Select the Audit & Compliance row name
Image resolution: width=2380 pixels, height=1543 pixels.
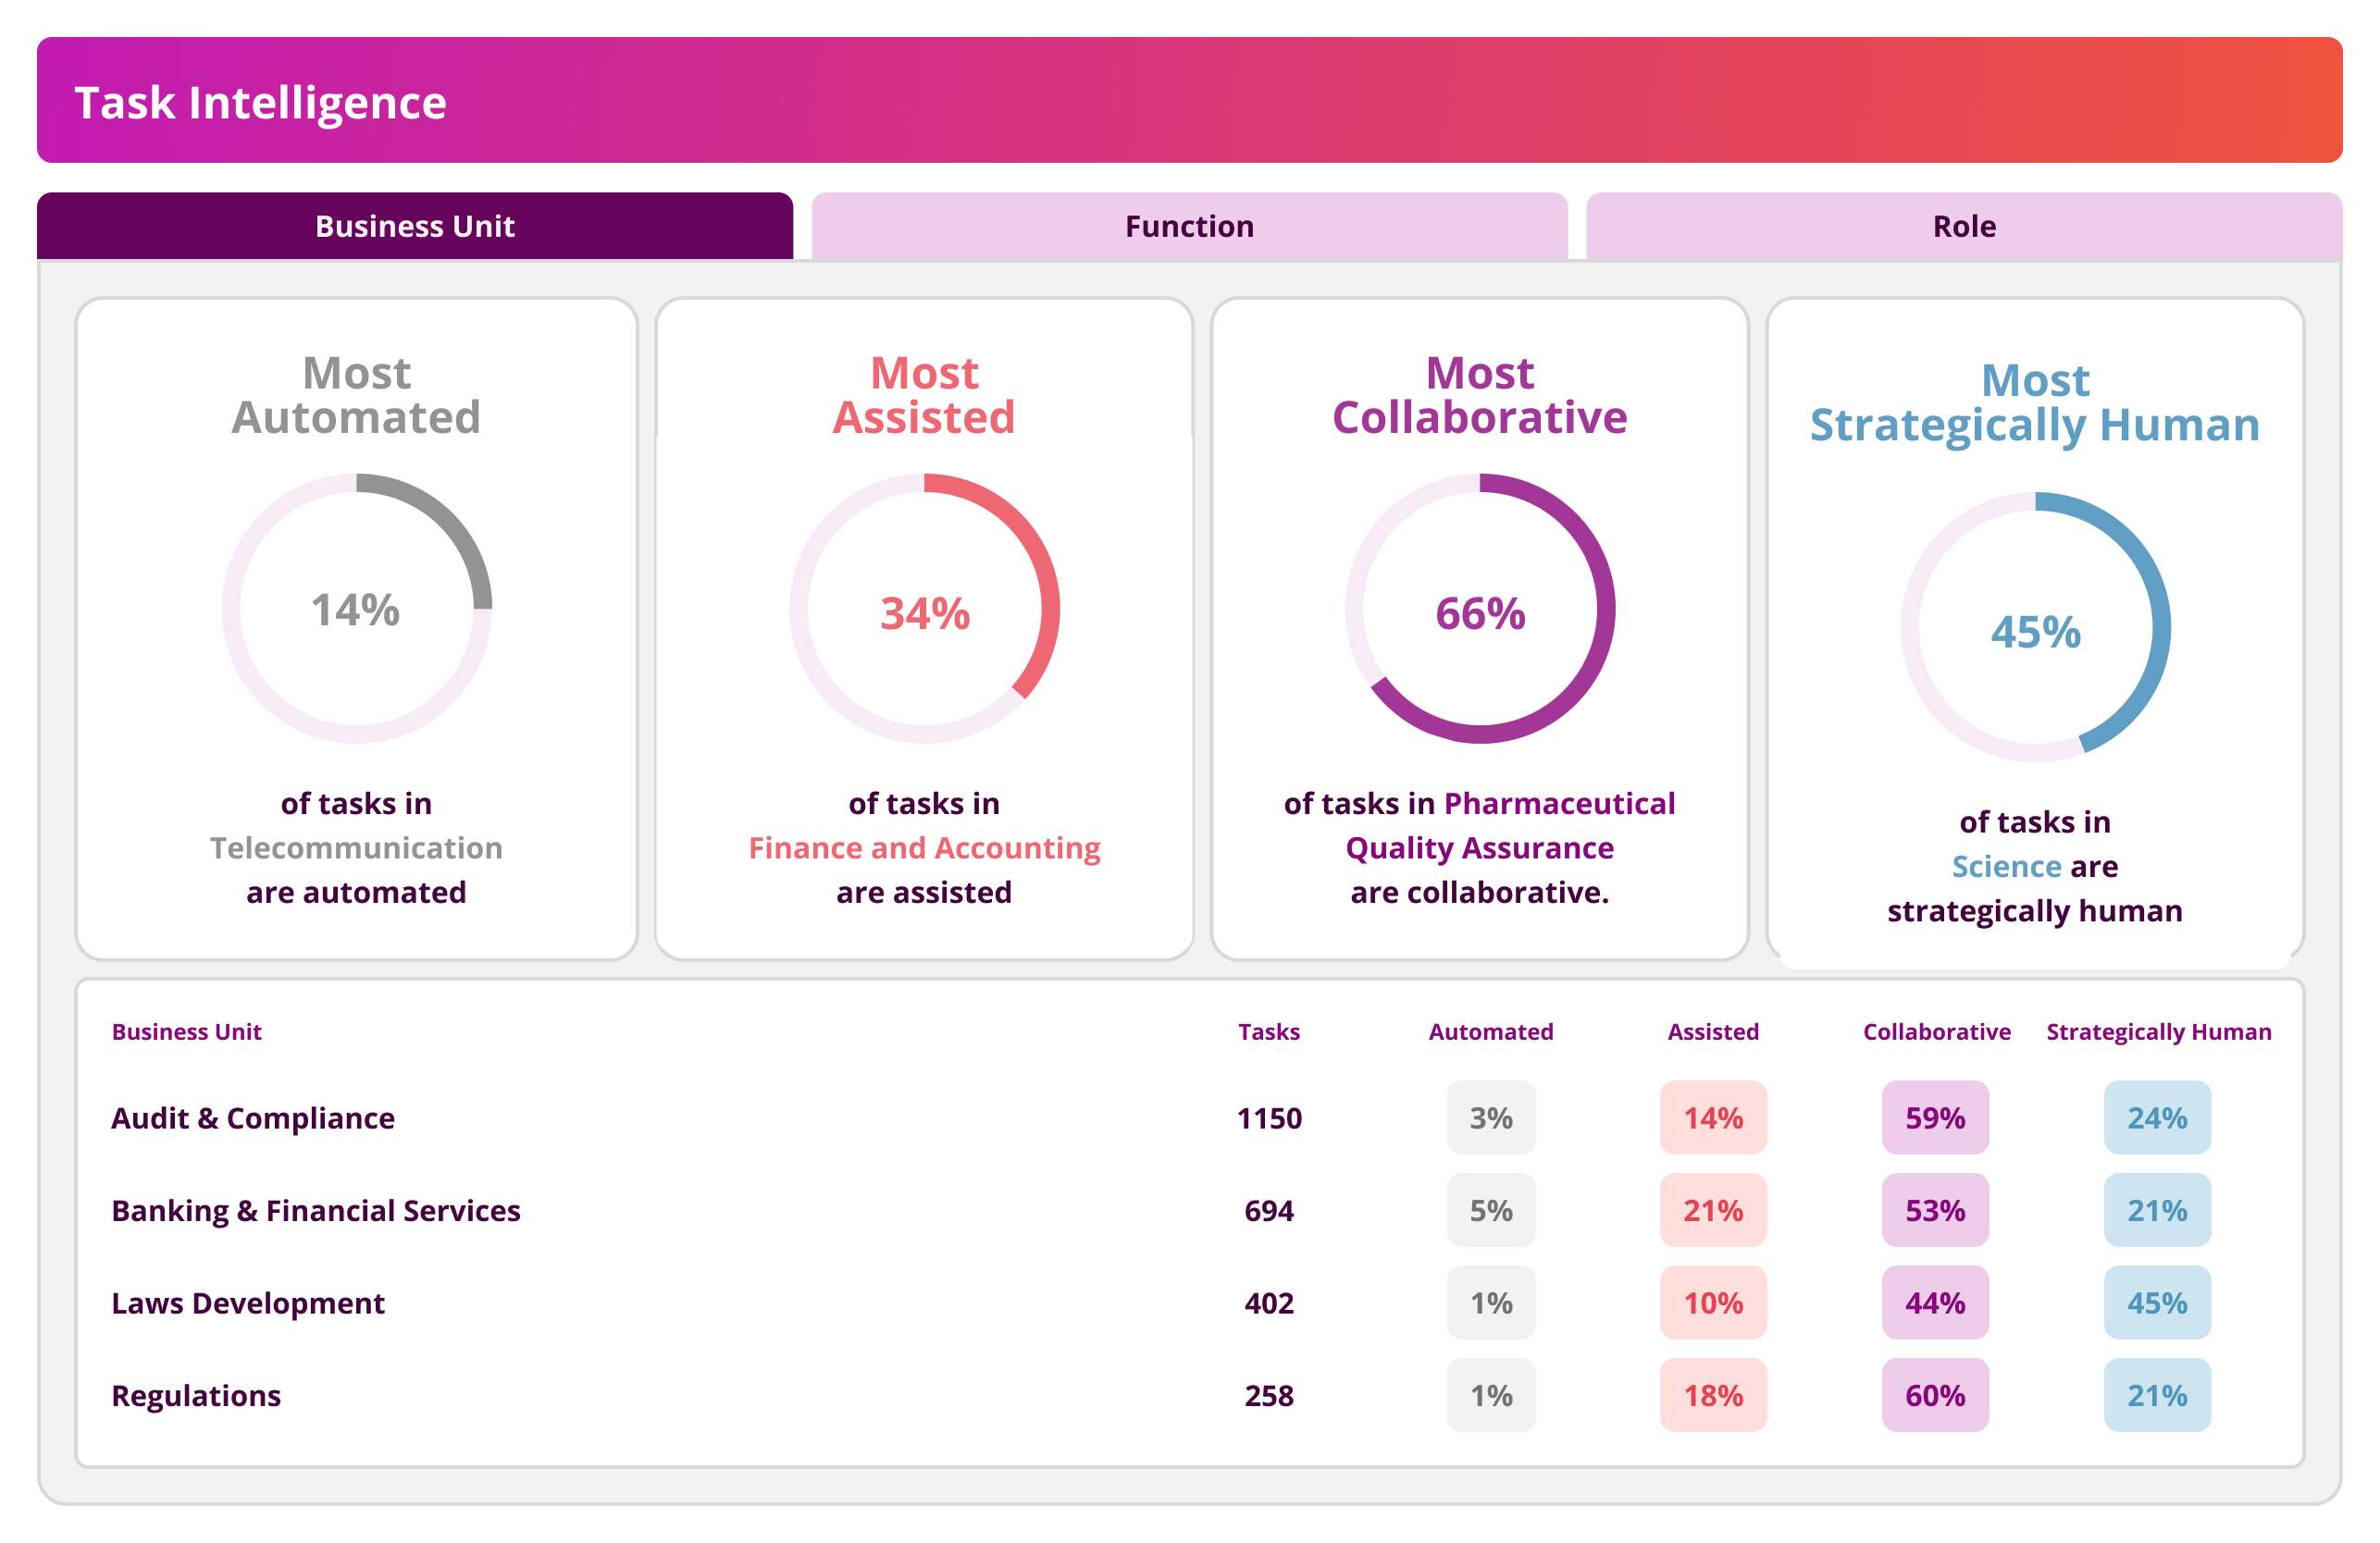[253, 1118]
